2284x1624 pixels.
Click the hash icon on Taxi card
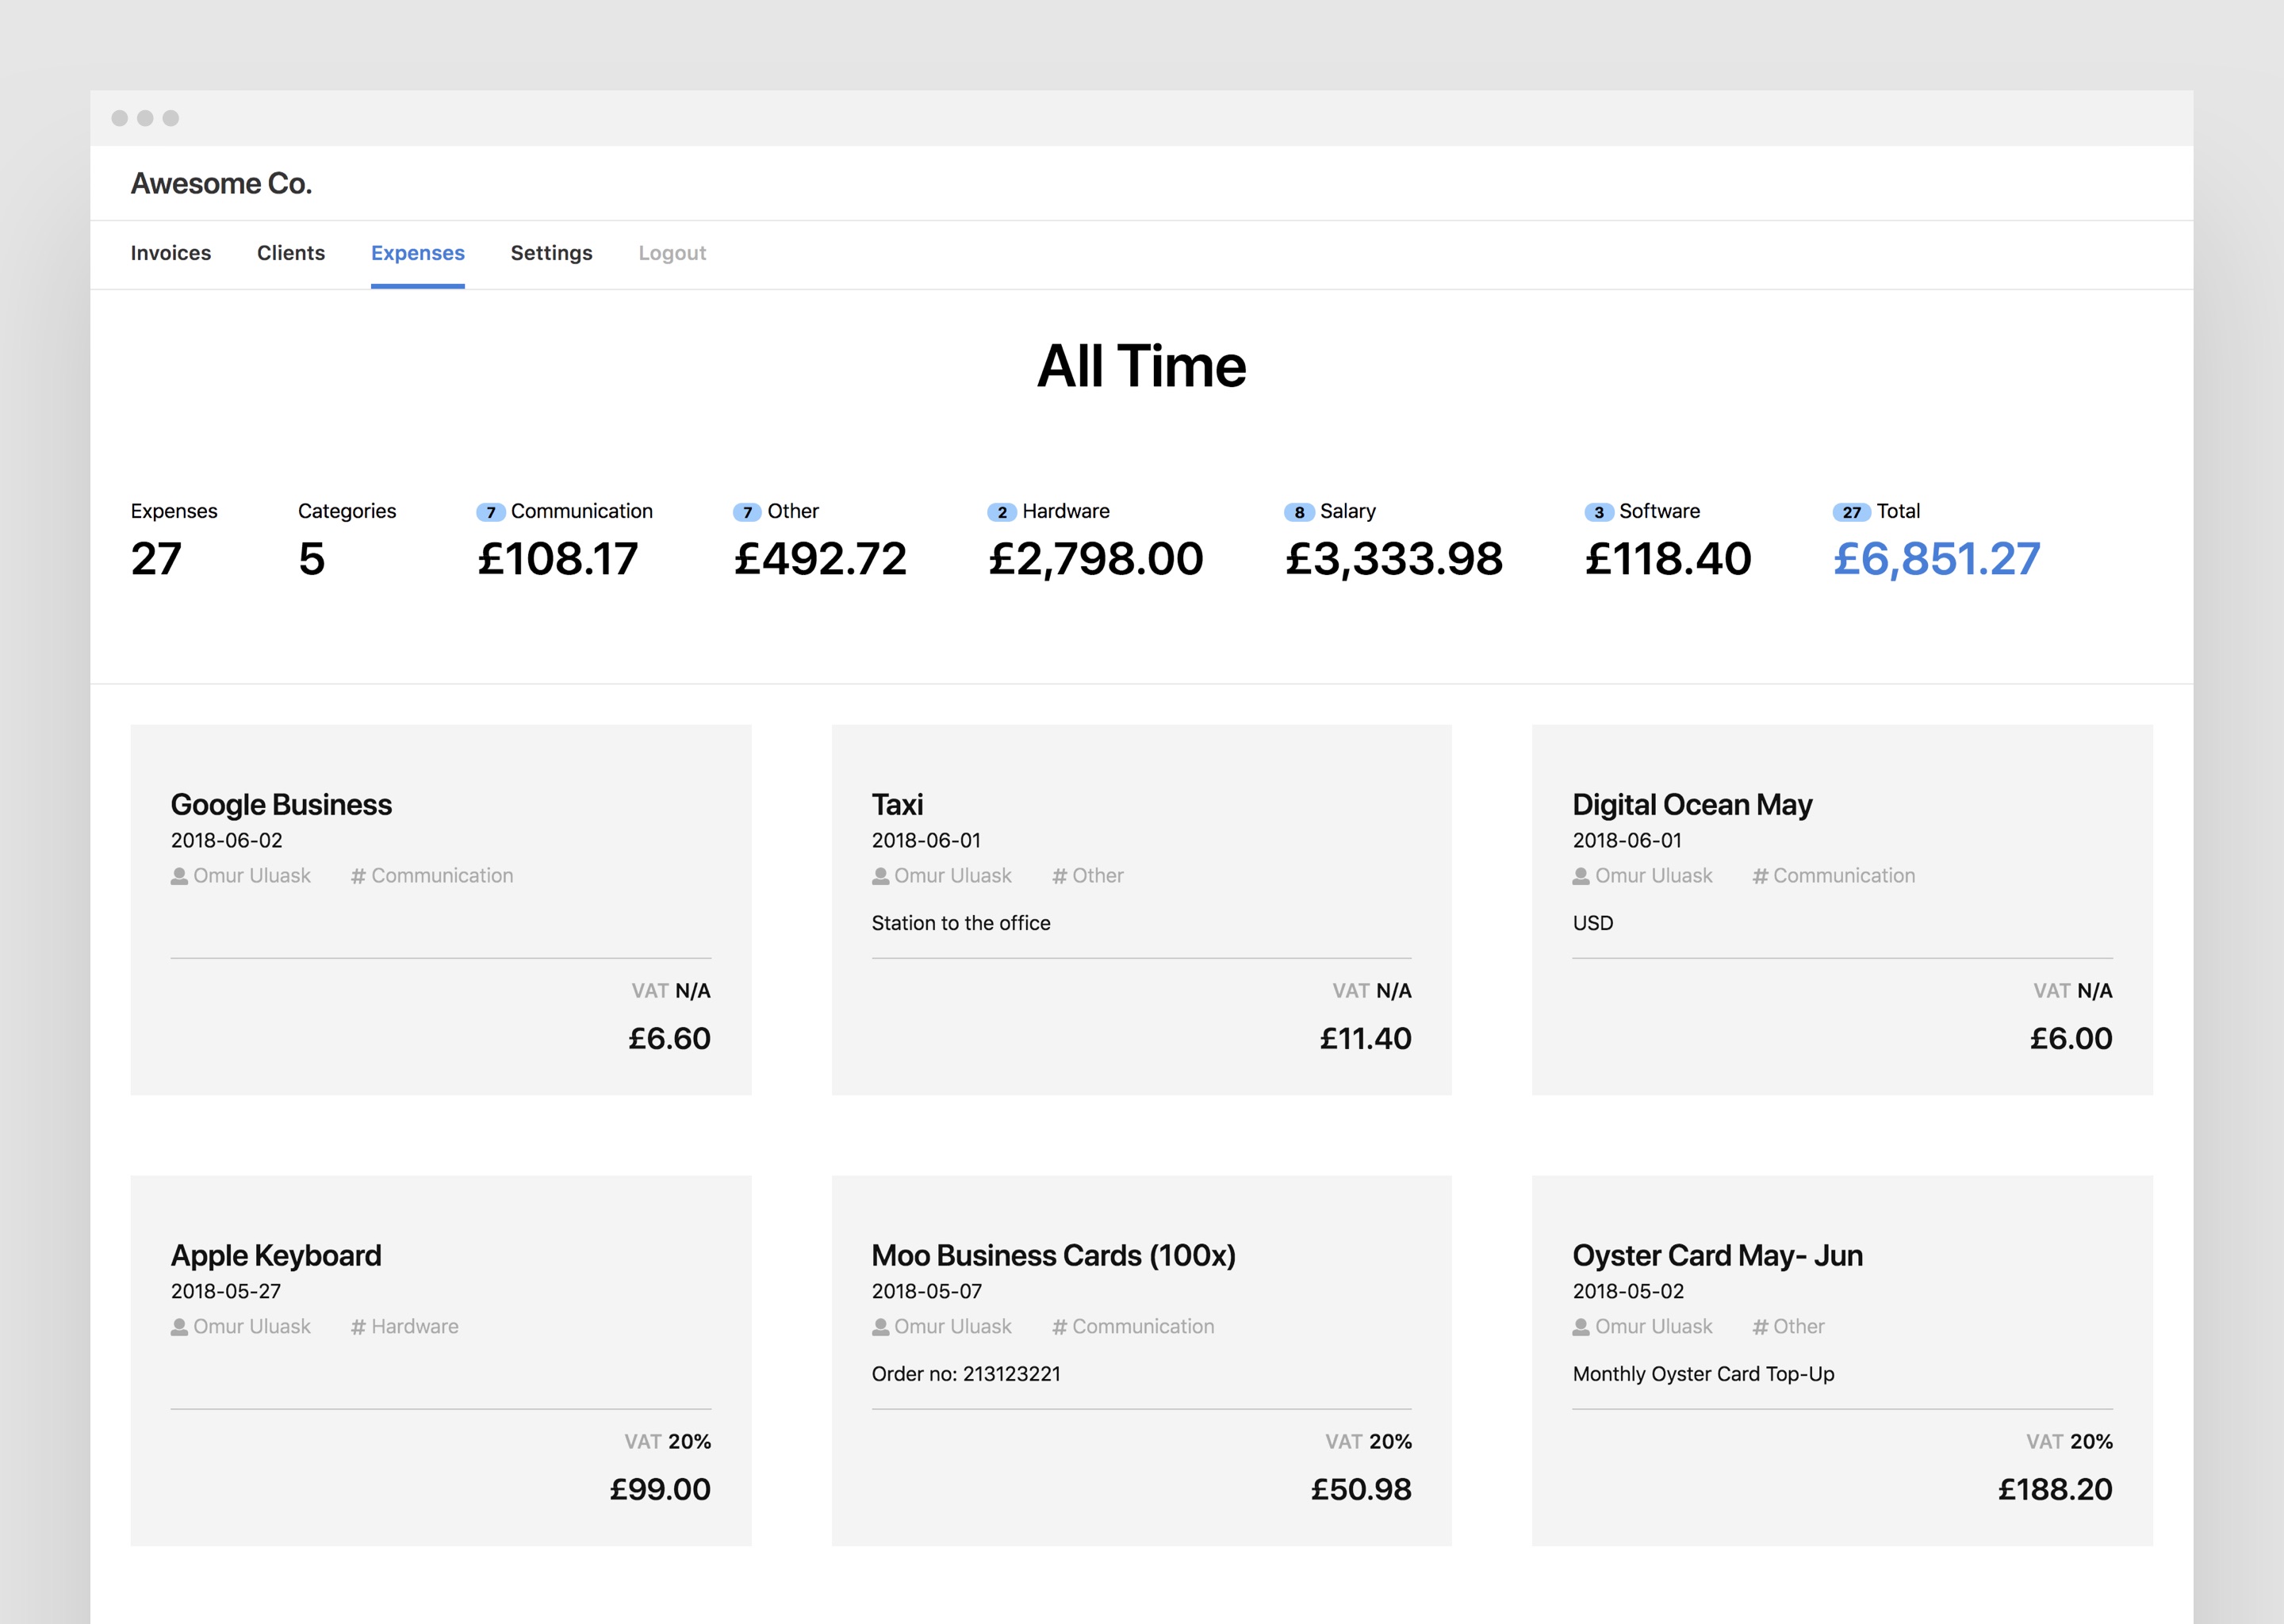click(1059, 876)
